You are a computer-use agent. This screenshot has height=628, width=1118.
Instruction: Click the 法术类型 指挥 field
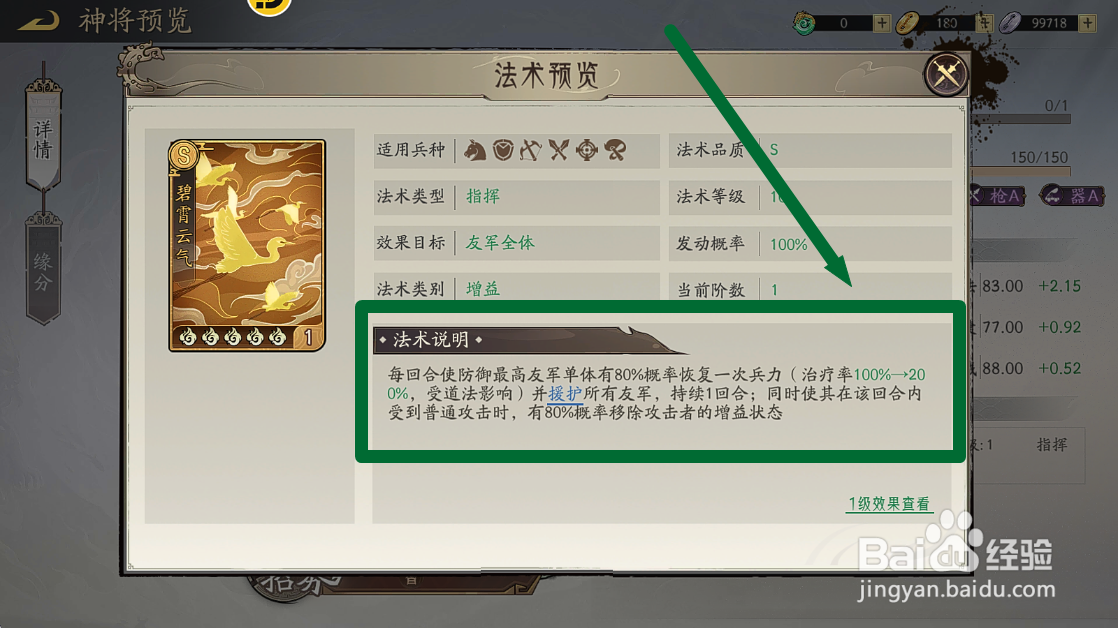tap(516, 196)
